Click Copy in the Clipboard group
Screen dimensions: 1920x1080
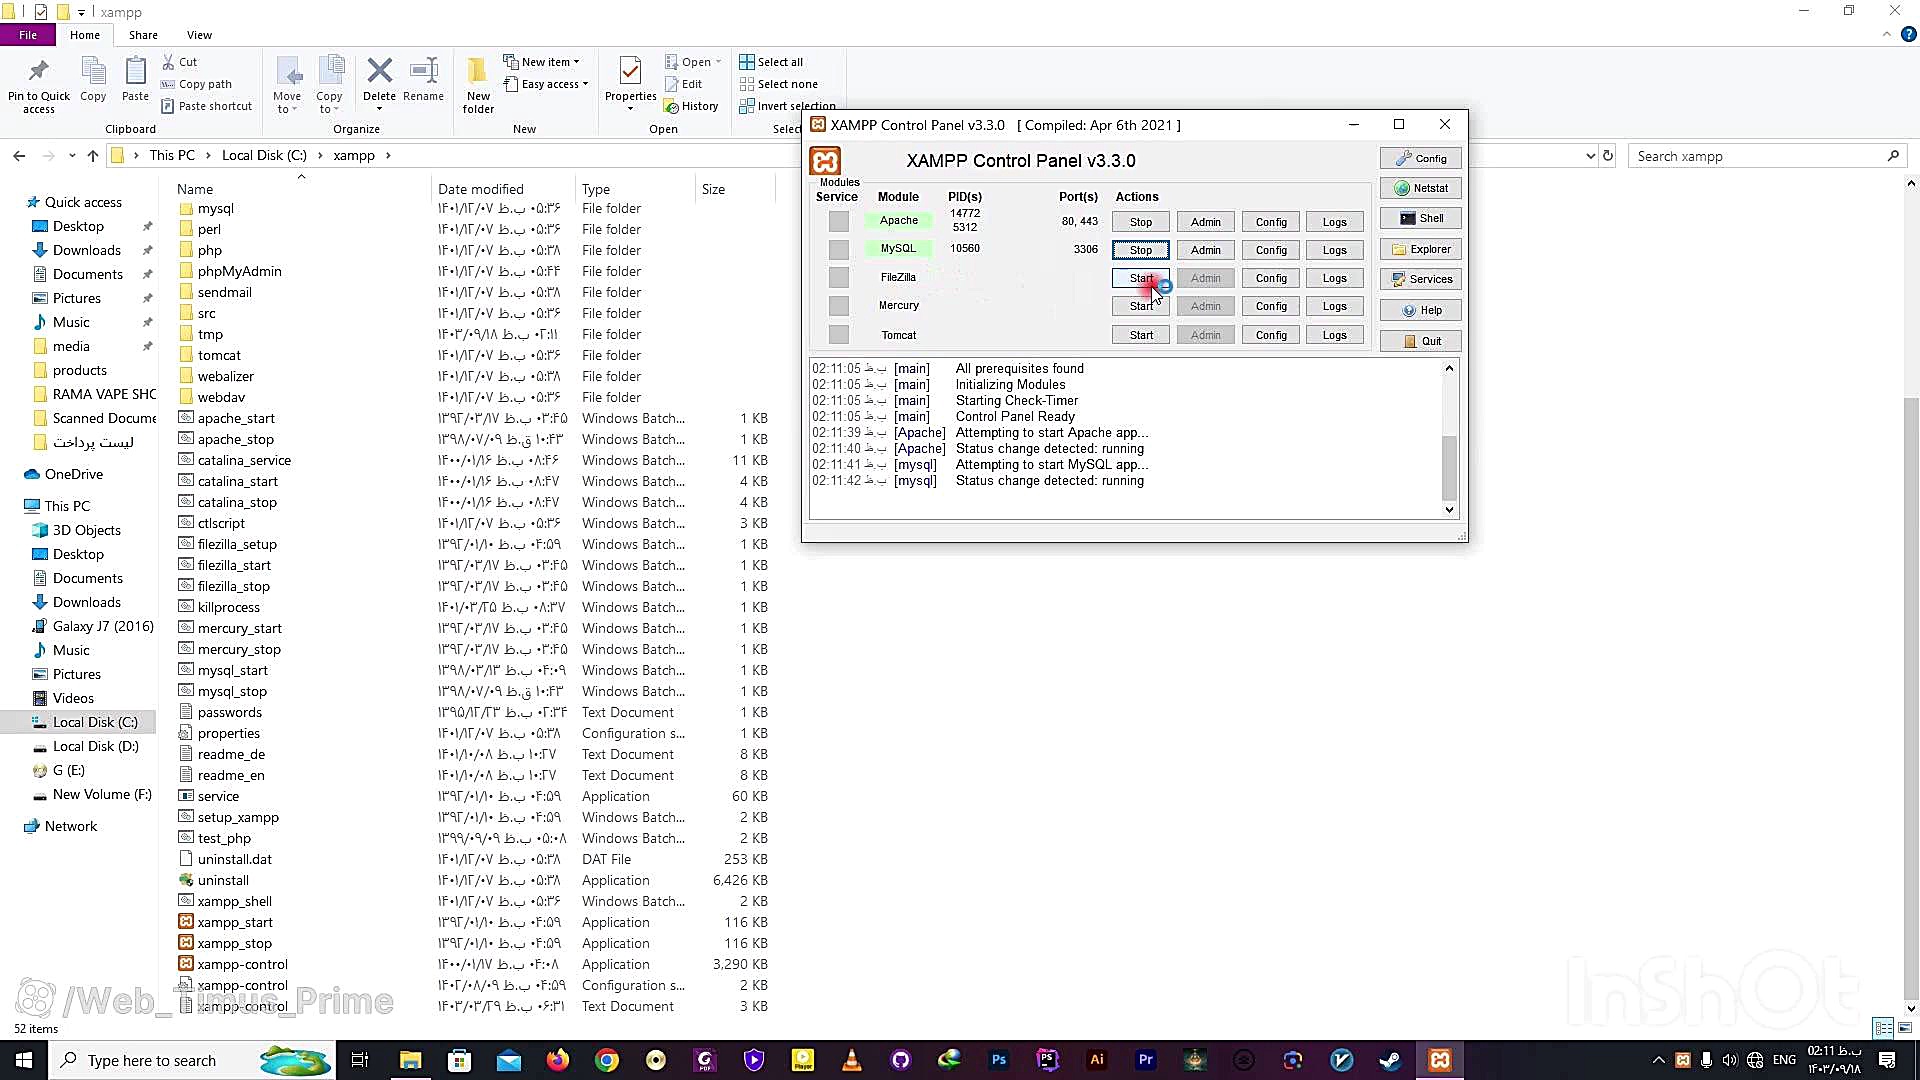(x=93, y=80)
